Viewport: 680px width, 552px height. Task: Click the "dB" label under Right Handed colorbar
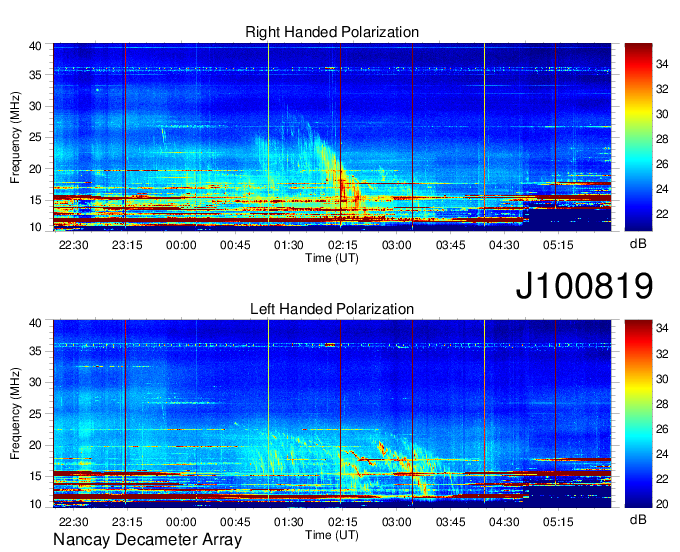(638, 244)
